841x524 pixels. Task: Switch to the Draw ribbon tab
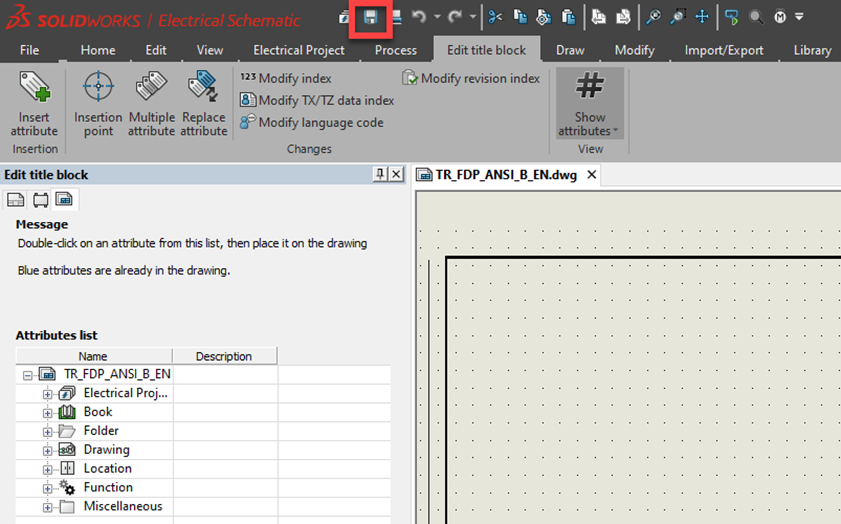click(570, 50)
